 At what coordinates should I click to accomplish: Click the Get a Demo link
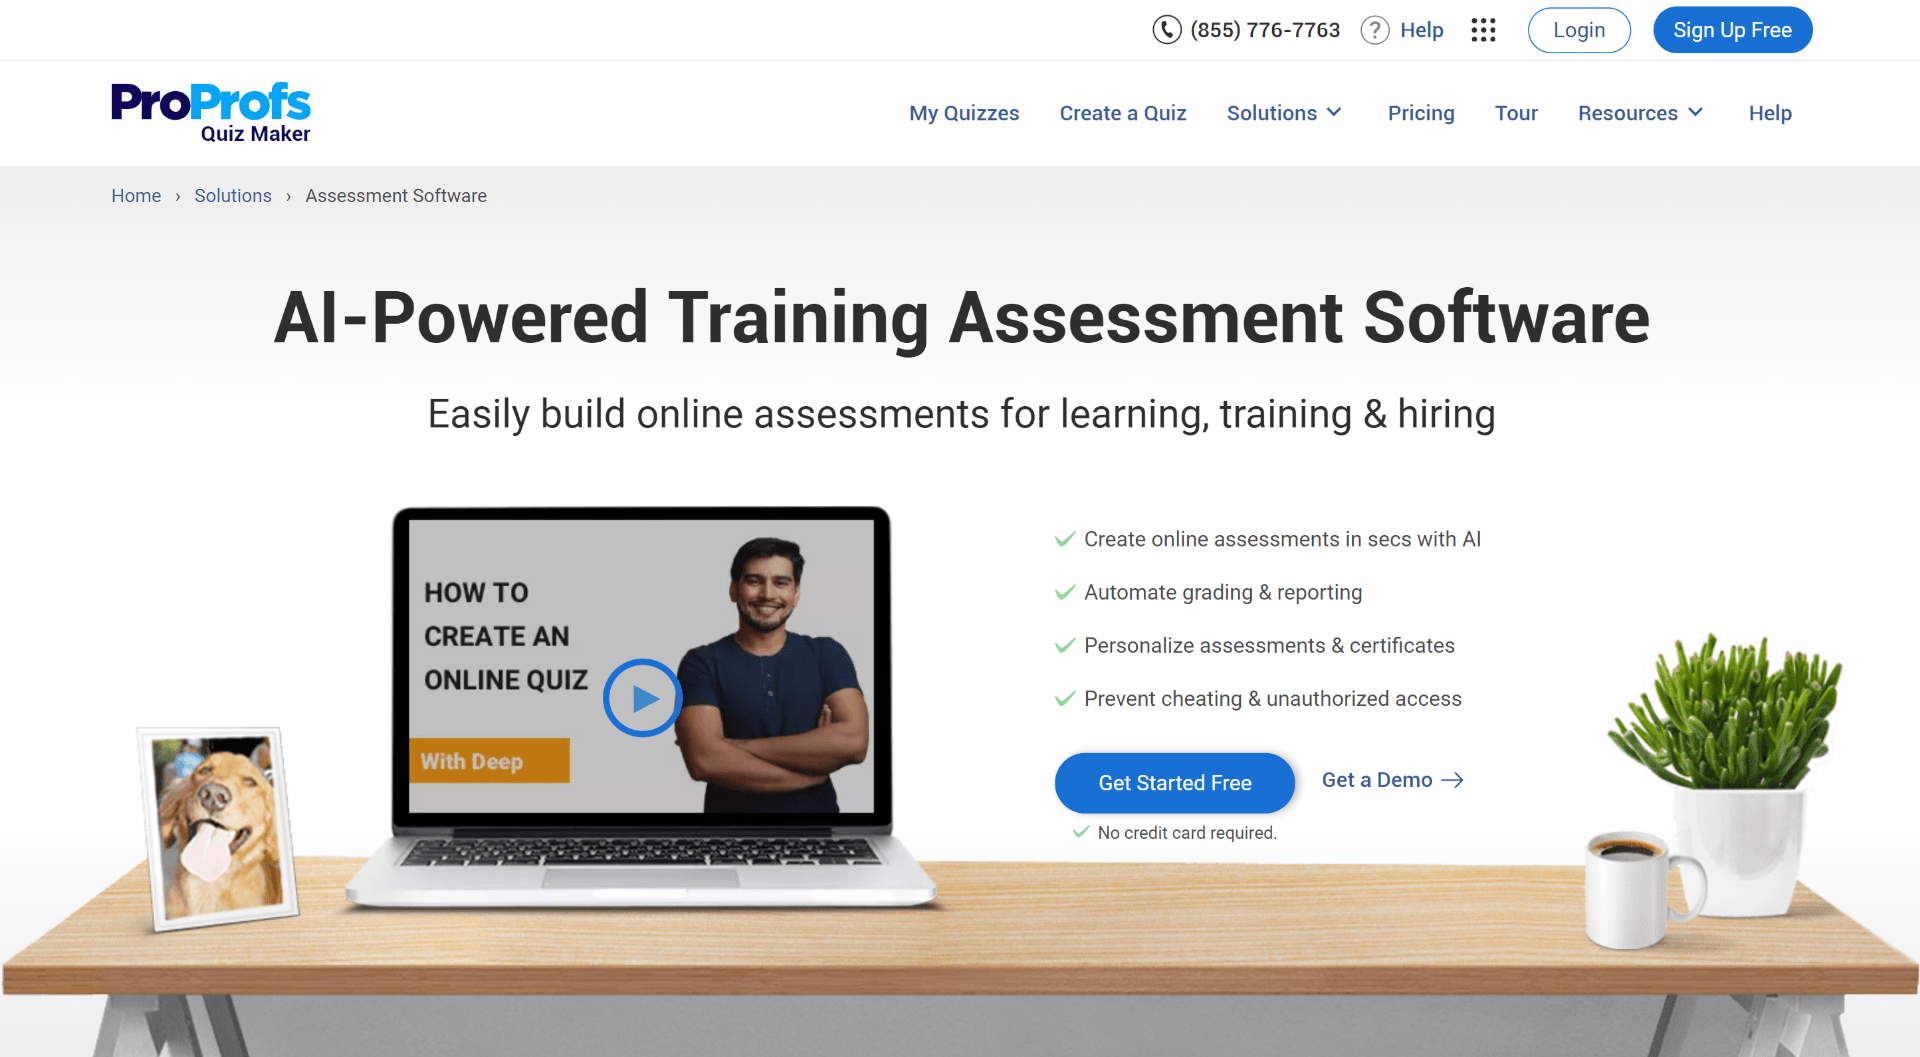(x=1377, y=780)
